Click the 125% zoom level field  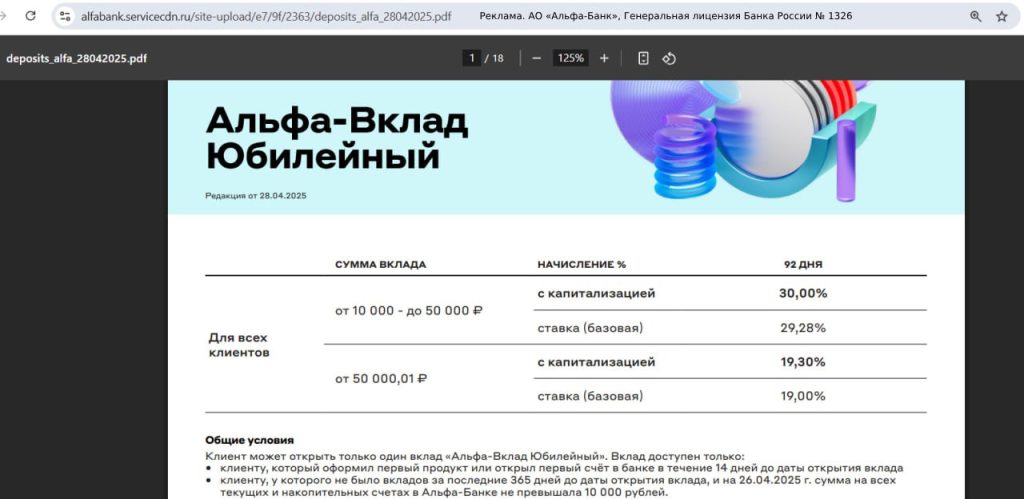pos(571,58)
